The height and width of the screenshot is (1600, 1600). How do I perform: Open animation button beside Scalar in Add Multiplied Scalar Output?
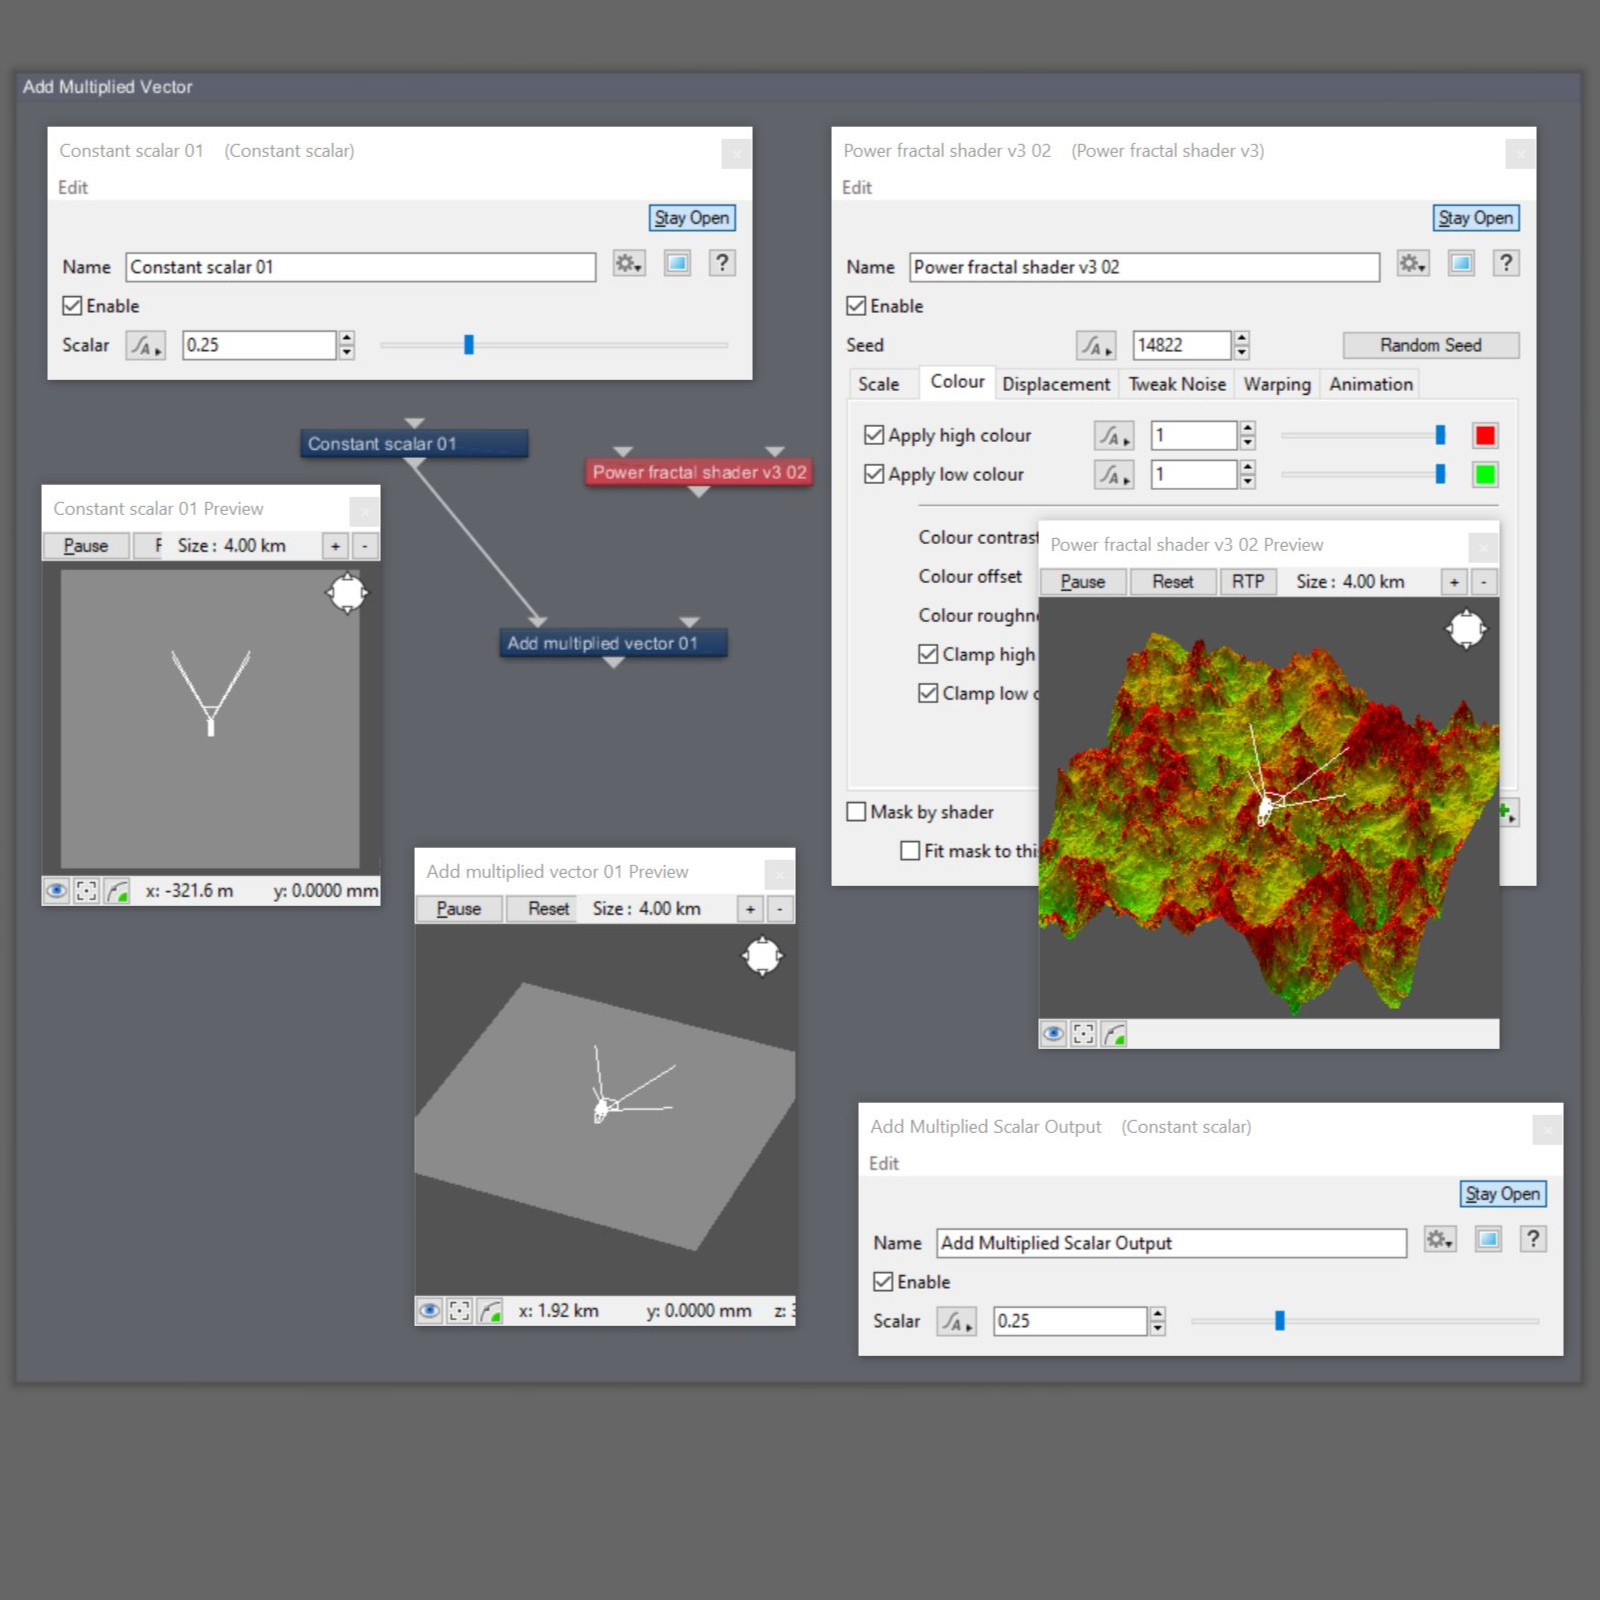[x=956, y=1322]
